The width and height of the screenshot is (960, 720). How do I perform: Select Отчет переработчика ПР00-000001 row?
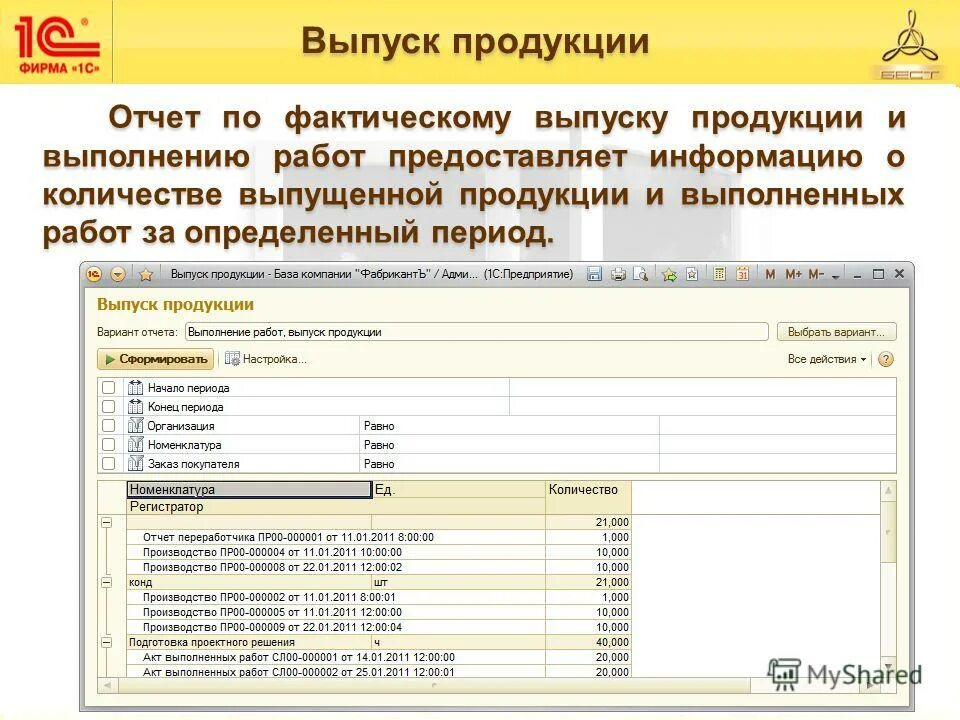[378, 537]
